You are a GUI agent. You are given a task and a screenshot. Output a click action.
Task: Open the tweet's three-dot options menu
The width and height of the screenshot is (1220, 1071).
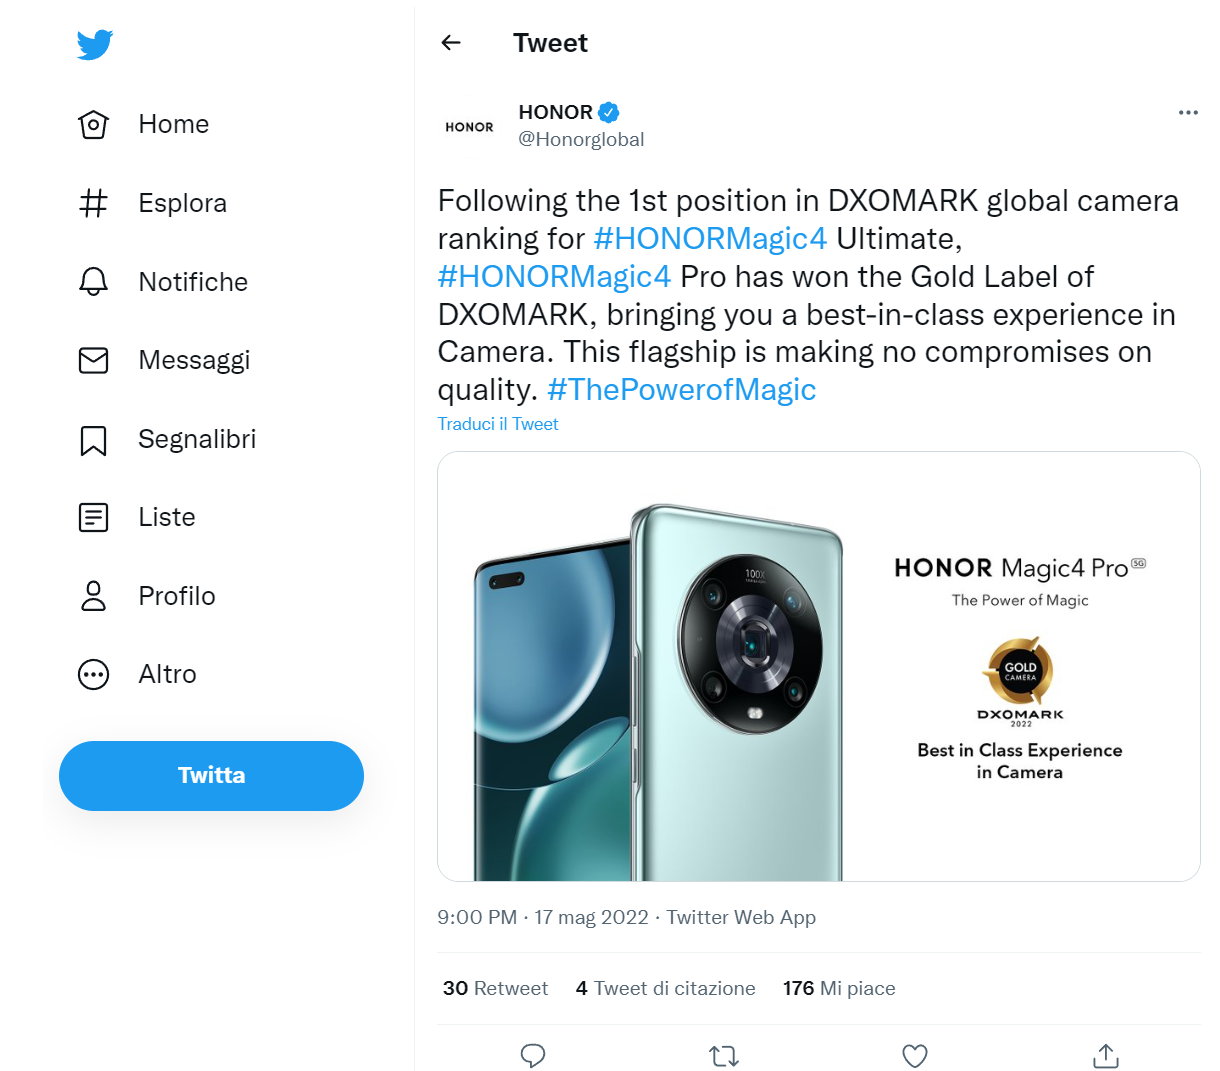coord(1188,113)
